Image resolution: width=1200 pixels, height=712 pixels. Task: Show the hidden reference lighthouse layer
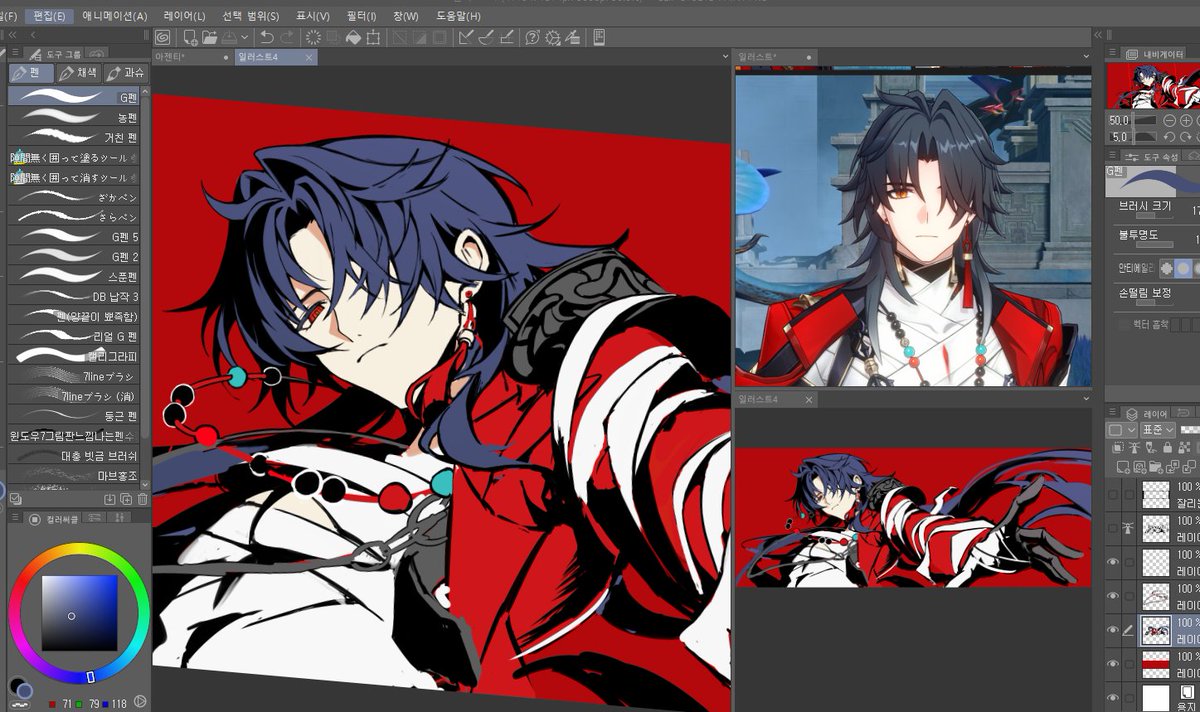[1112, 528]
